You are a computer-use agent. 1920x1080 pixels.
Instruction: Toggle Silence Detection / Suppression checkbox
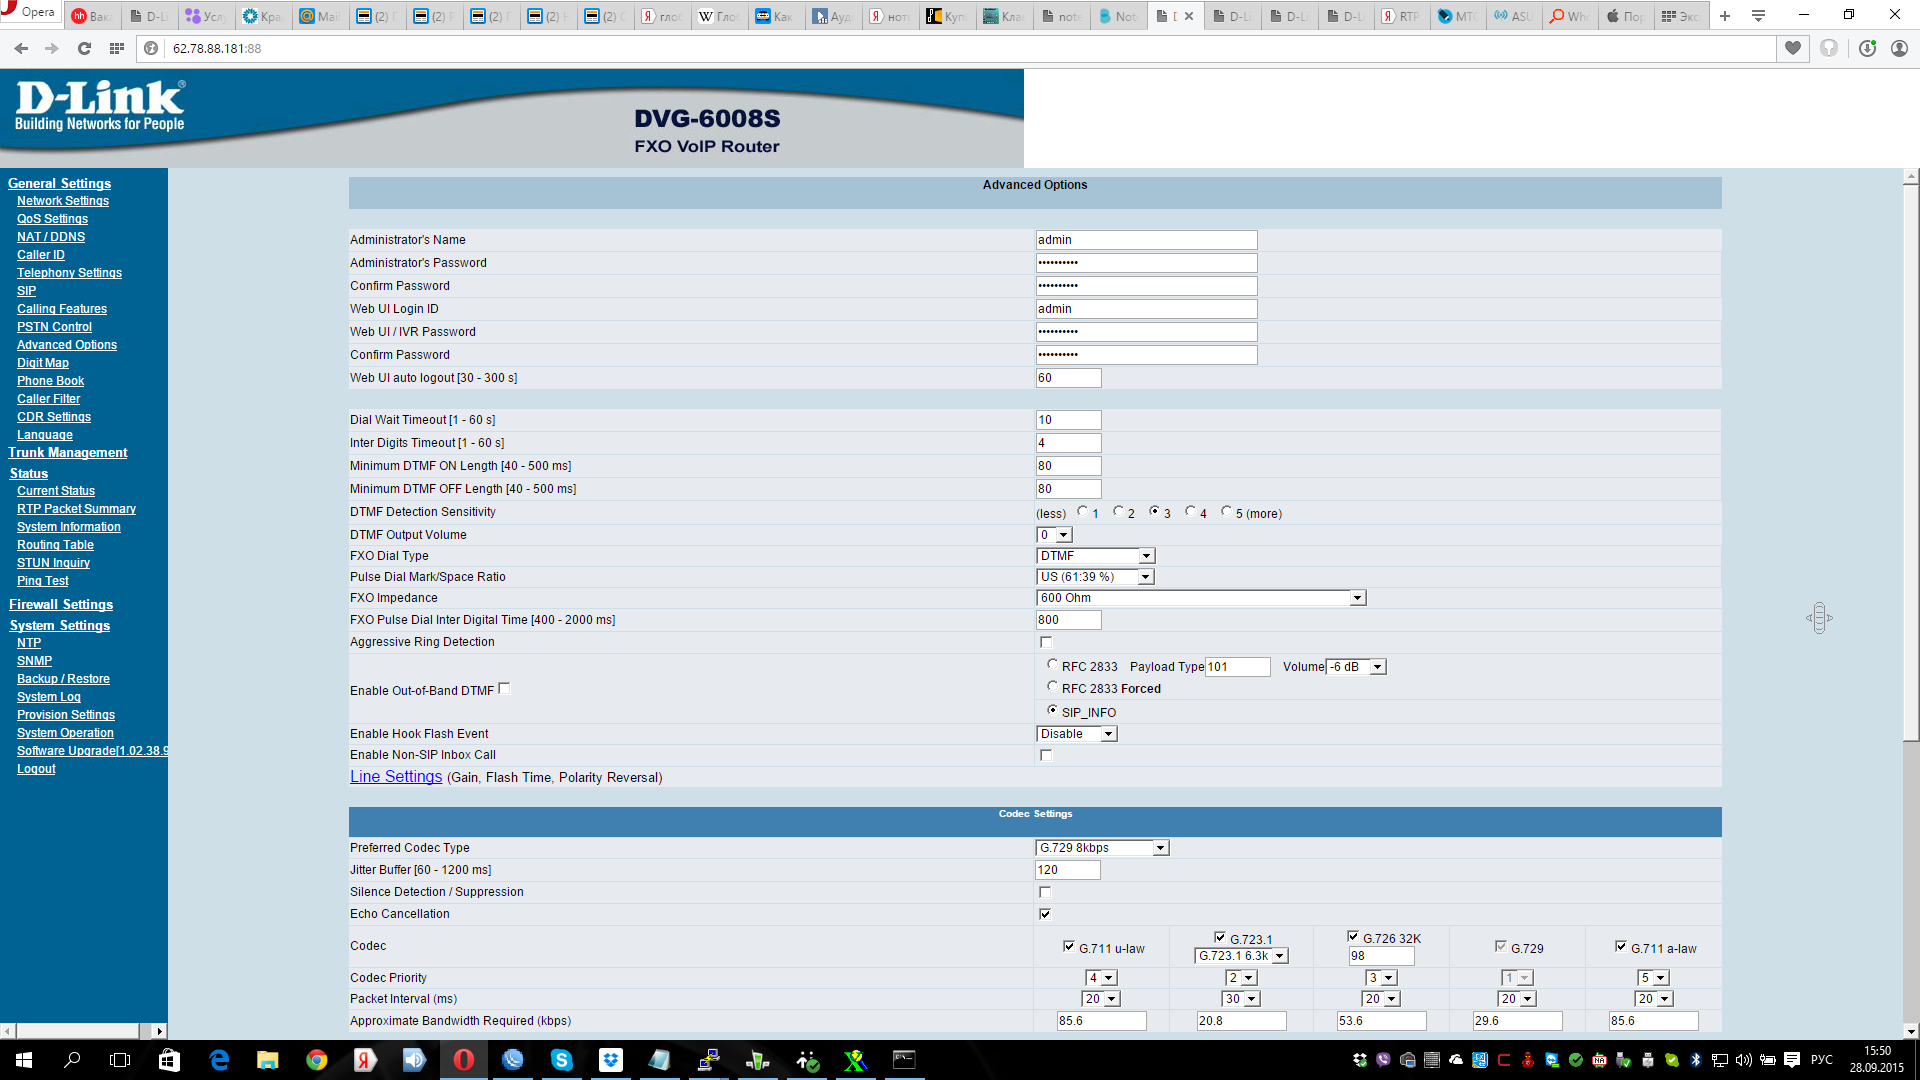click(x=1045, y=892)
